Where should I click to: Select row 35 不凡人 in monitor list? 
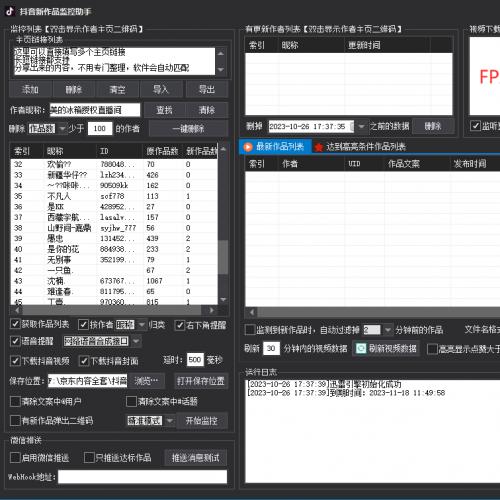[114, 196]
